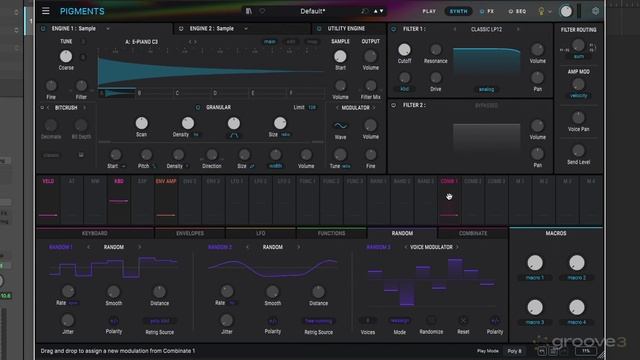Click the lightbulb sound design tips icon
Image resolution: width=640 pixels, height=360 pixels.
(x=541, y=11)
